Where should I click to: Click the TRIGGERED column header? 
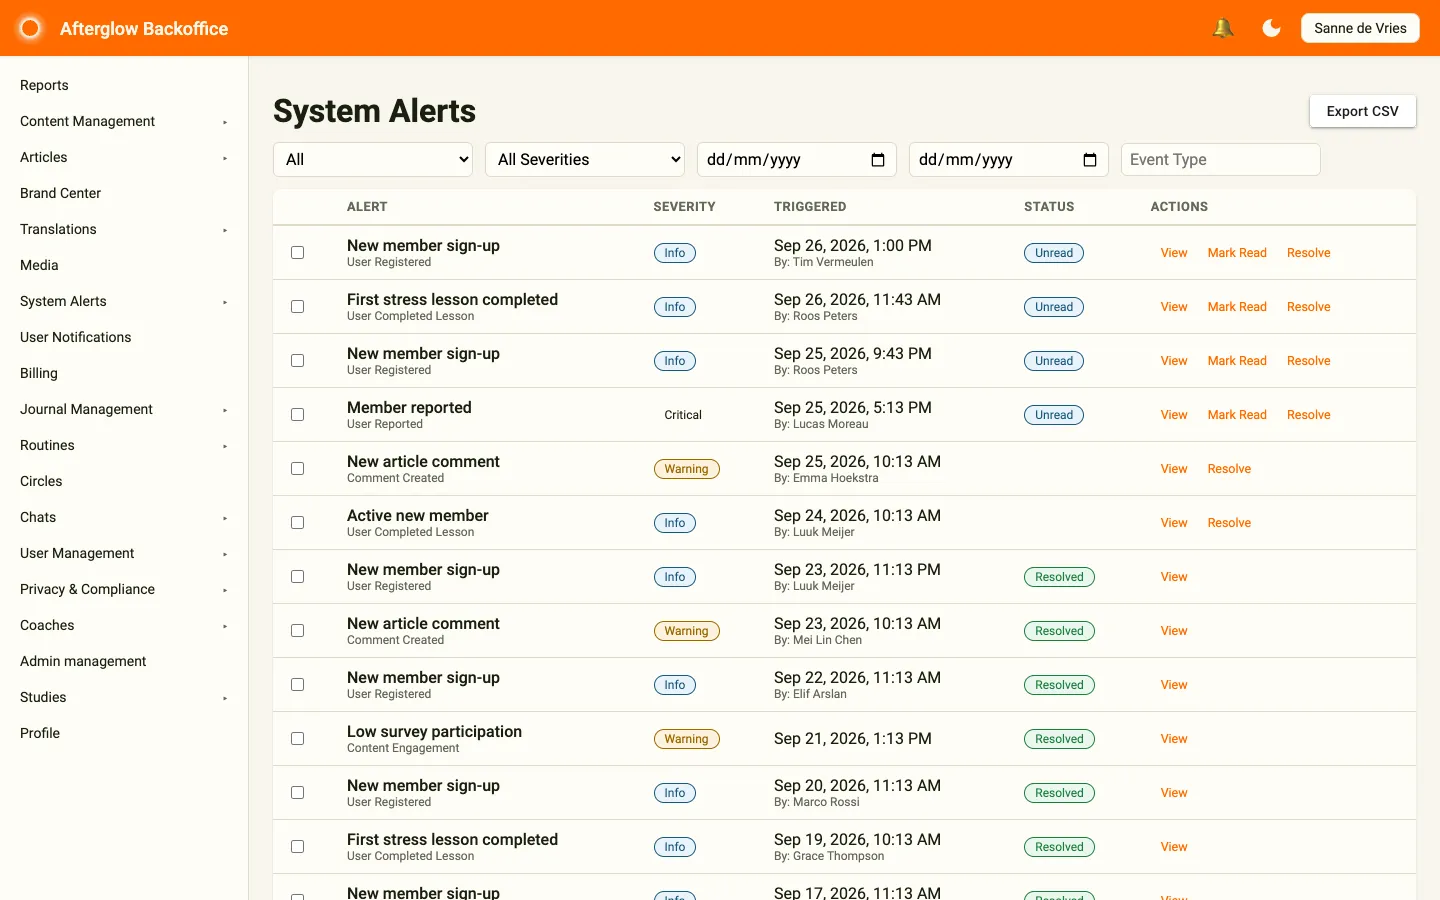point(810,207)
